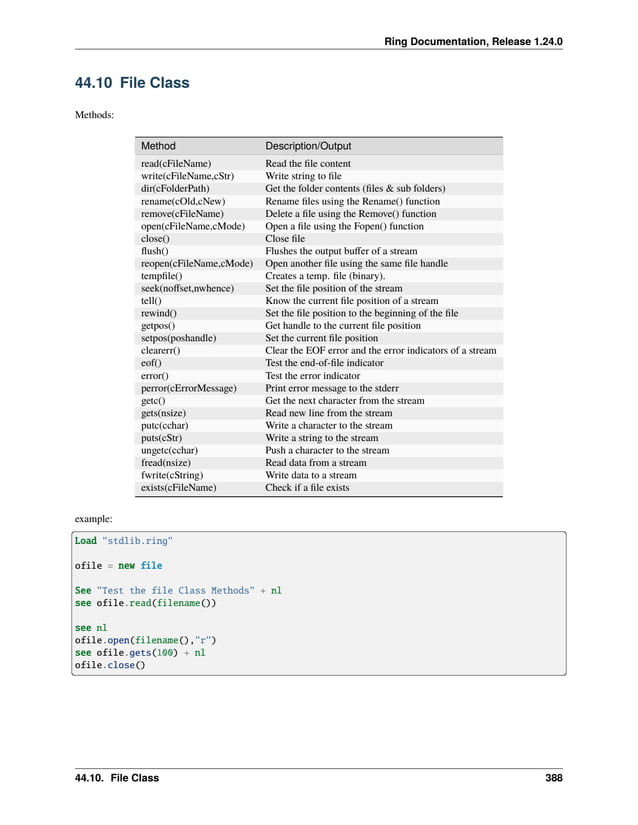
Task: Click 'Flushes the output buffer of a stream'
Action: coord(341,251)
